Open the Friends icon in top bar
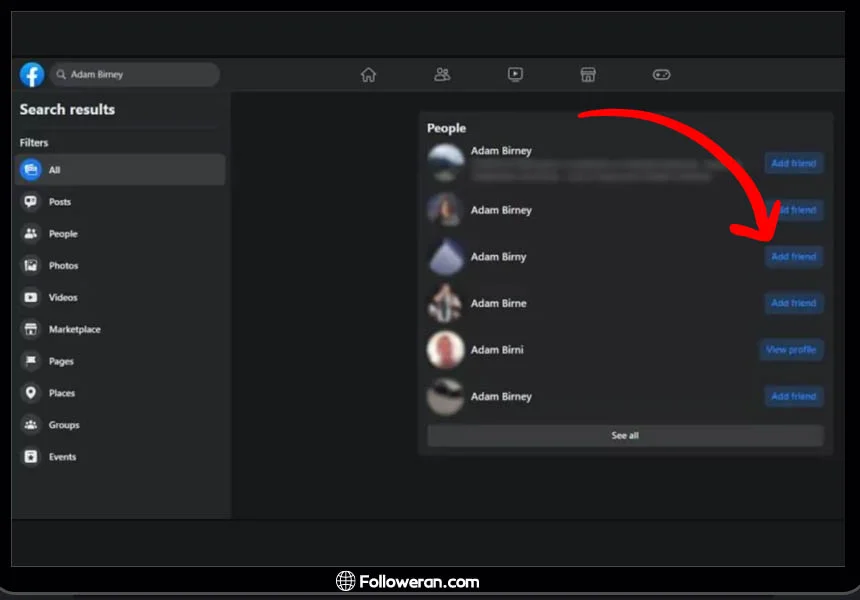This screenshot has width=860, height=600. tap(442, 75)
